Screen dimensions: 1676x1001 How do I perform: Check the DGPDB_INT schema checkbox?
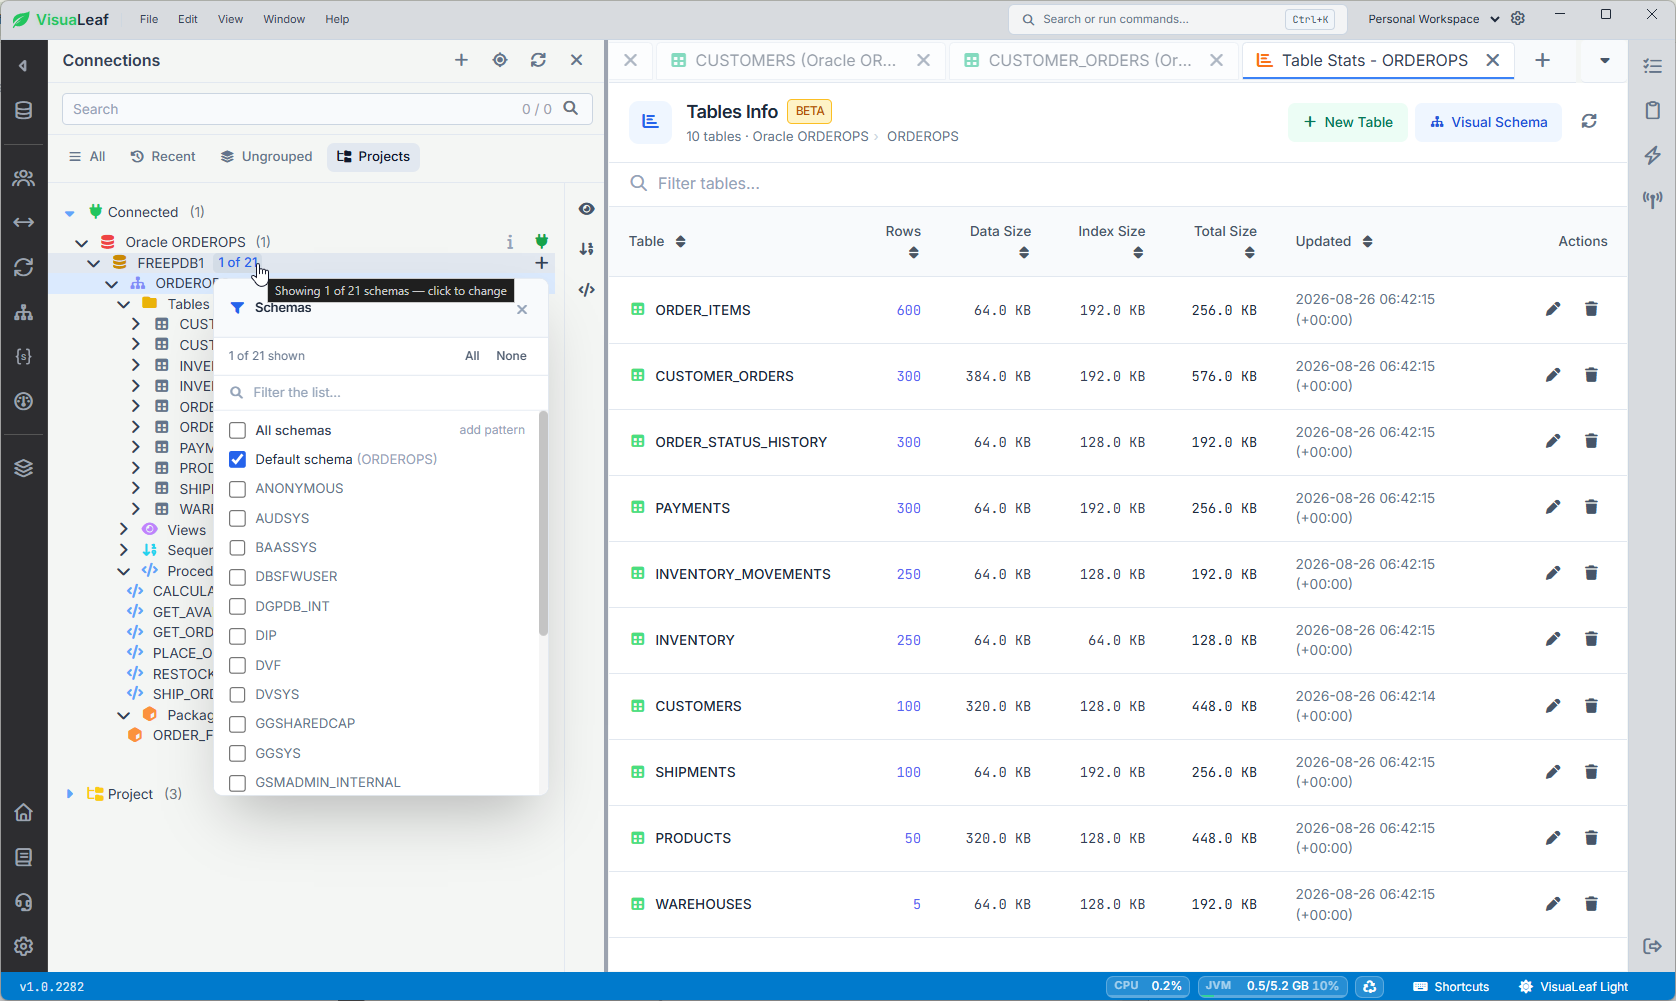coord(237,606)
